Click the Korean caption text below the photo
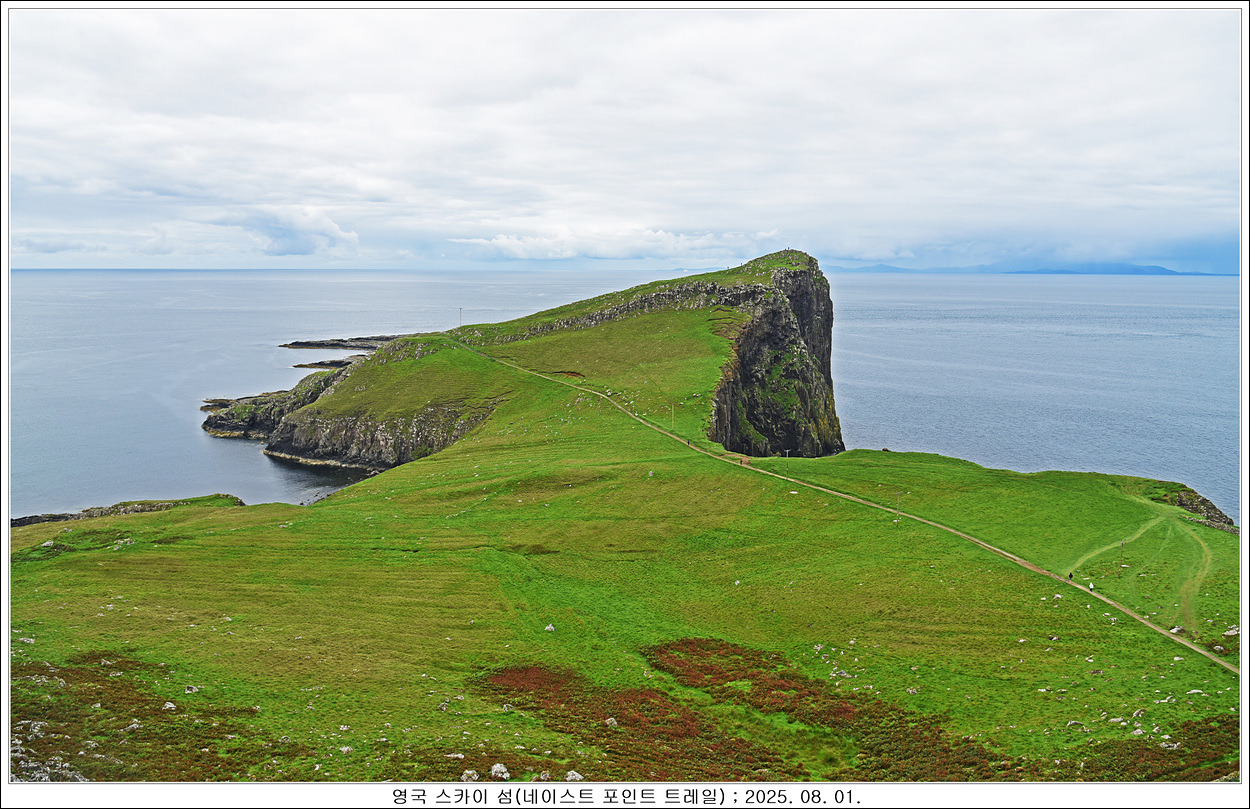 (x=560, y=796)
